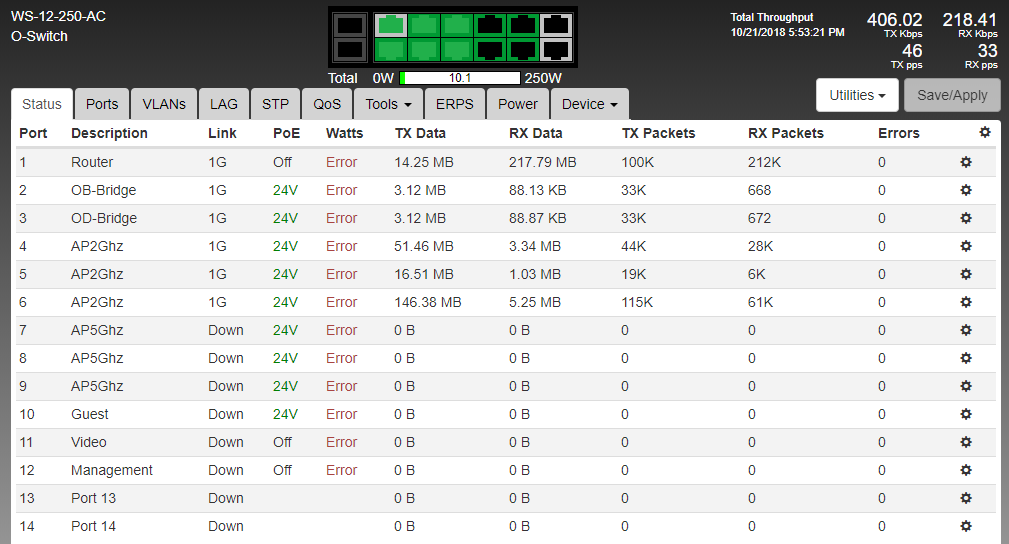Click gear icon in table header
The image size is (1009, 544).
tap(984, 133)
